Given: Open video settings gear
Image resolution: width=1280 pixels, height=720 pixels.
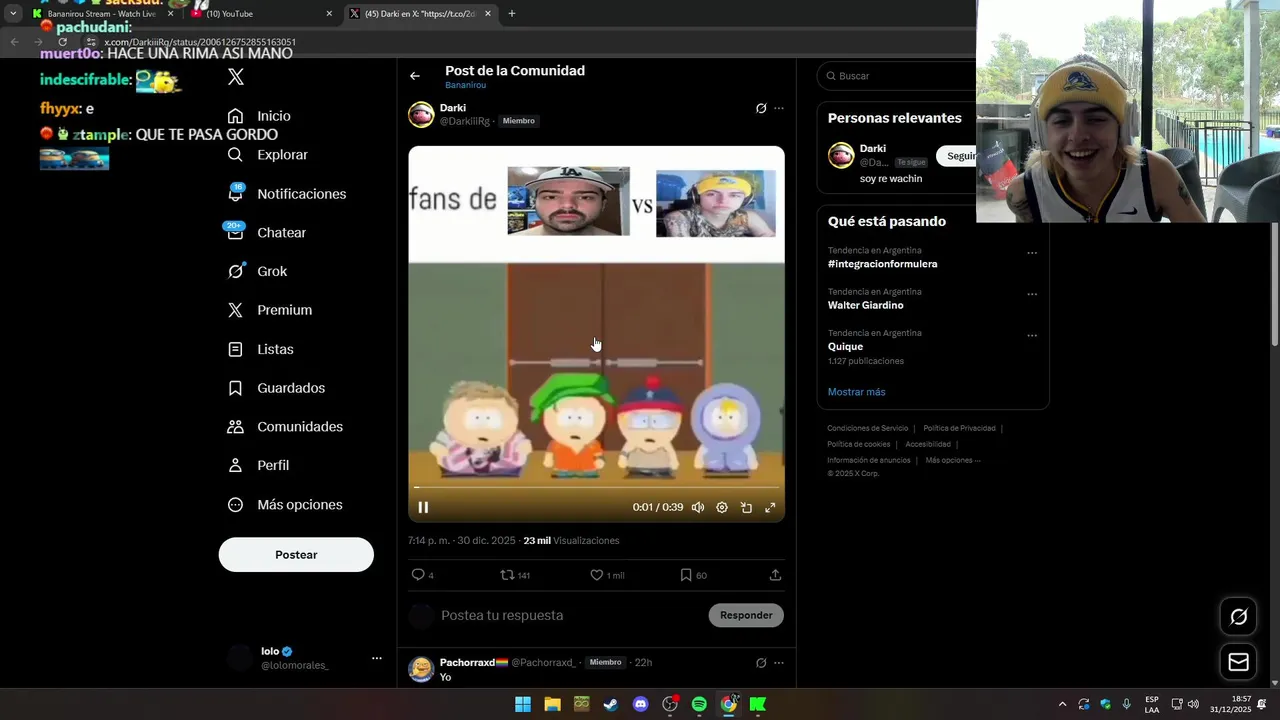Looking at the screenshot, I should [722, 508].
